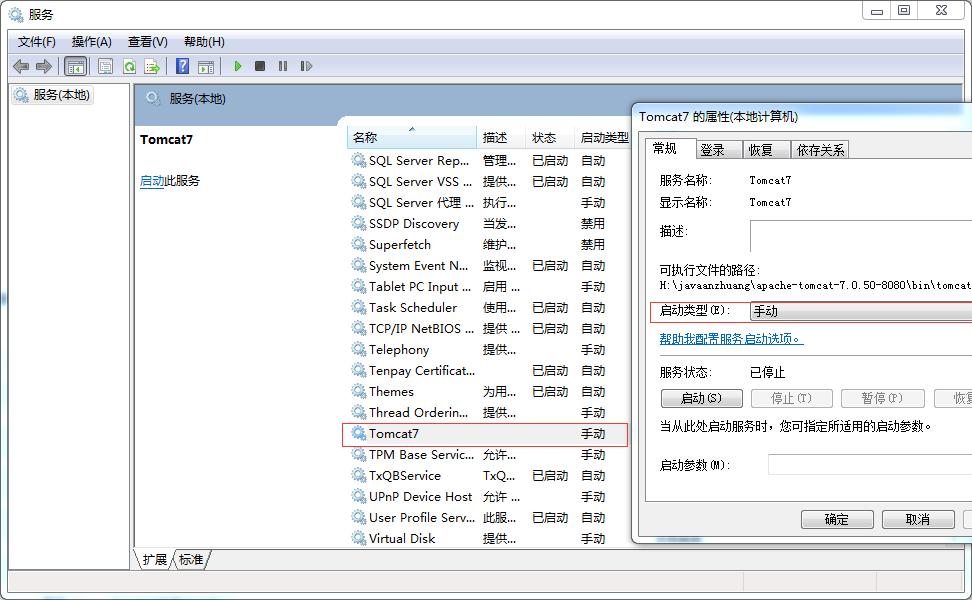Select the TCP/IP NetBIOS ... row
Viewport: 972px width, 600px height.
(x=488, y=329)
